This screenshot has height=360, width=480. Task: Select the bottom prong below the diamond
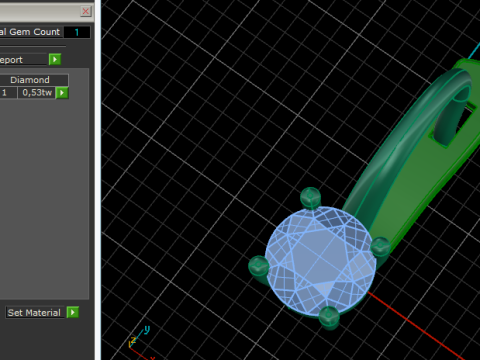point(329,317)
